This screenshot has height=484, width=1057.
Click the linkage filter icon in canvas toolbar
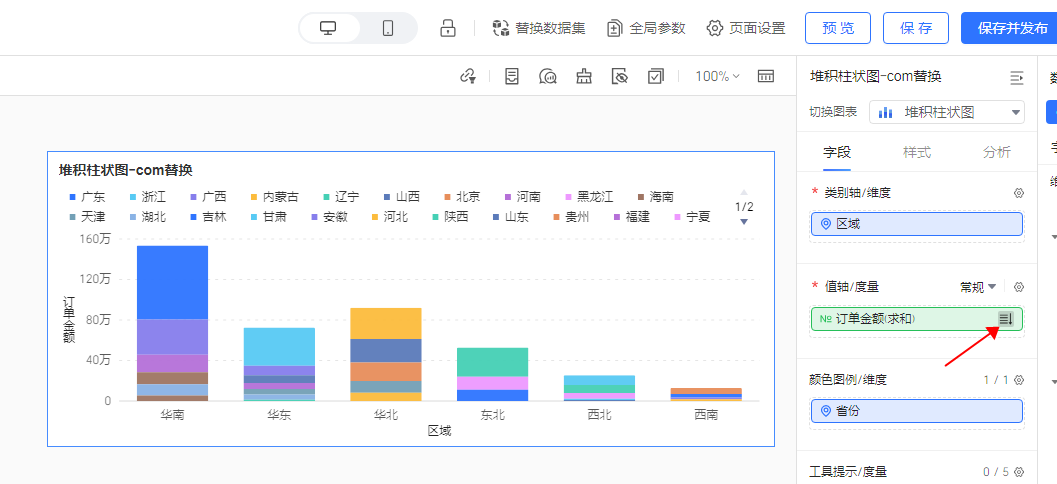point(467,76)
